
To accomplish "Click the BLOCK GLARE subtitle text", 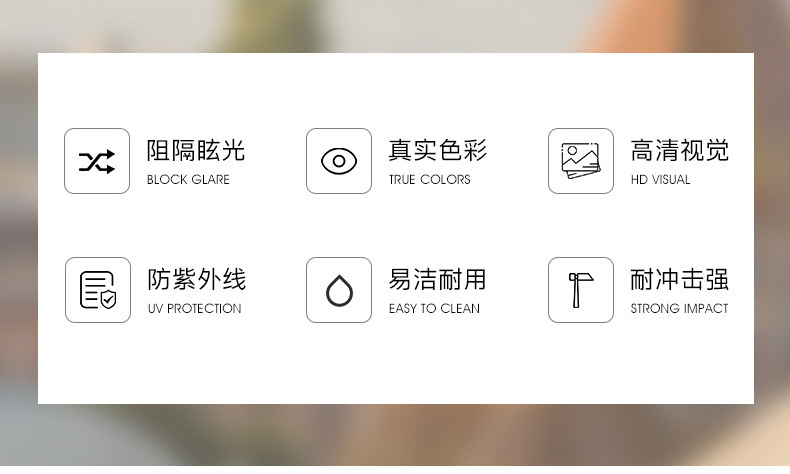I will [188, 180].
